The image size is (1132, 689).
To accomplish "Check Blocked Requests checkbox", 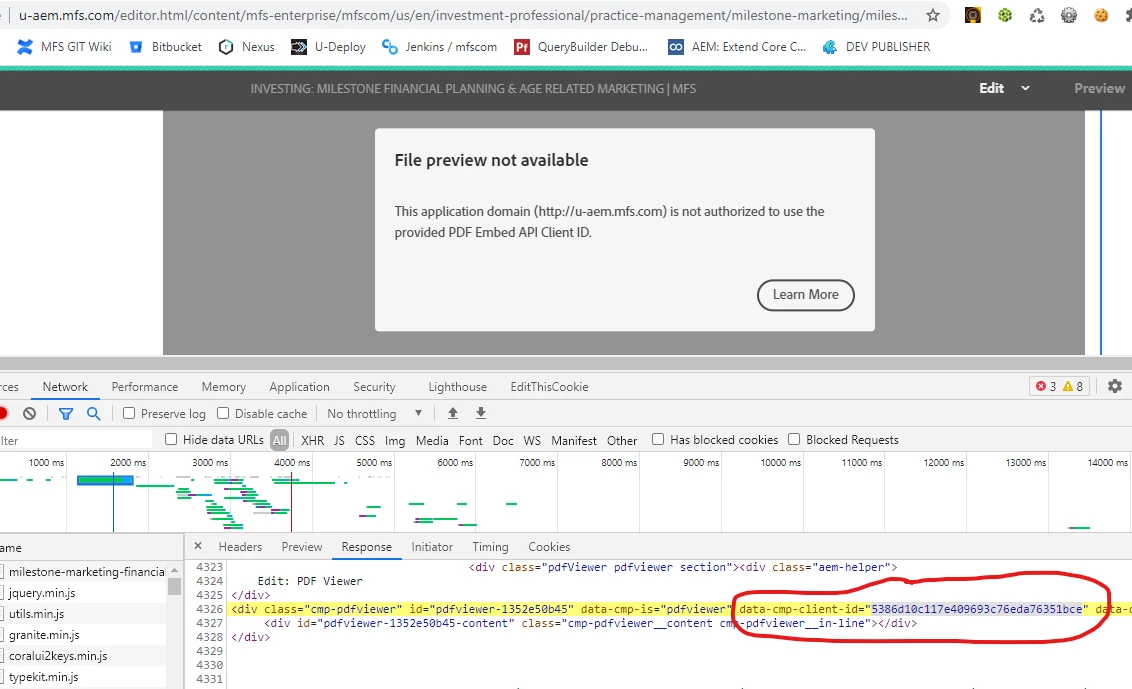I will 794,440.
